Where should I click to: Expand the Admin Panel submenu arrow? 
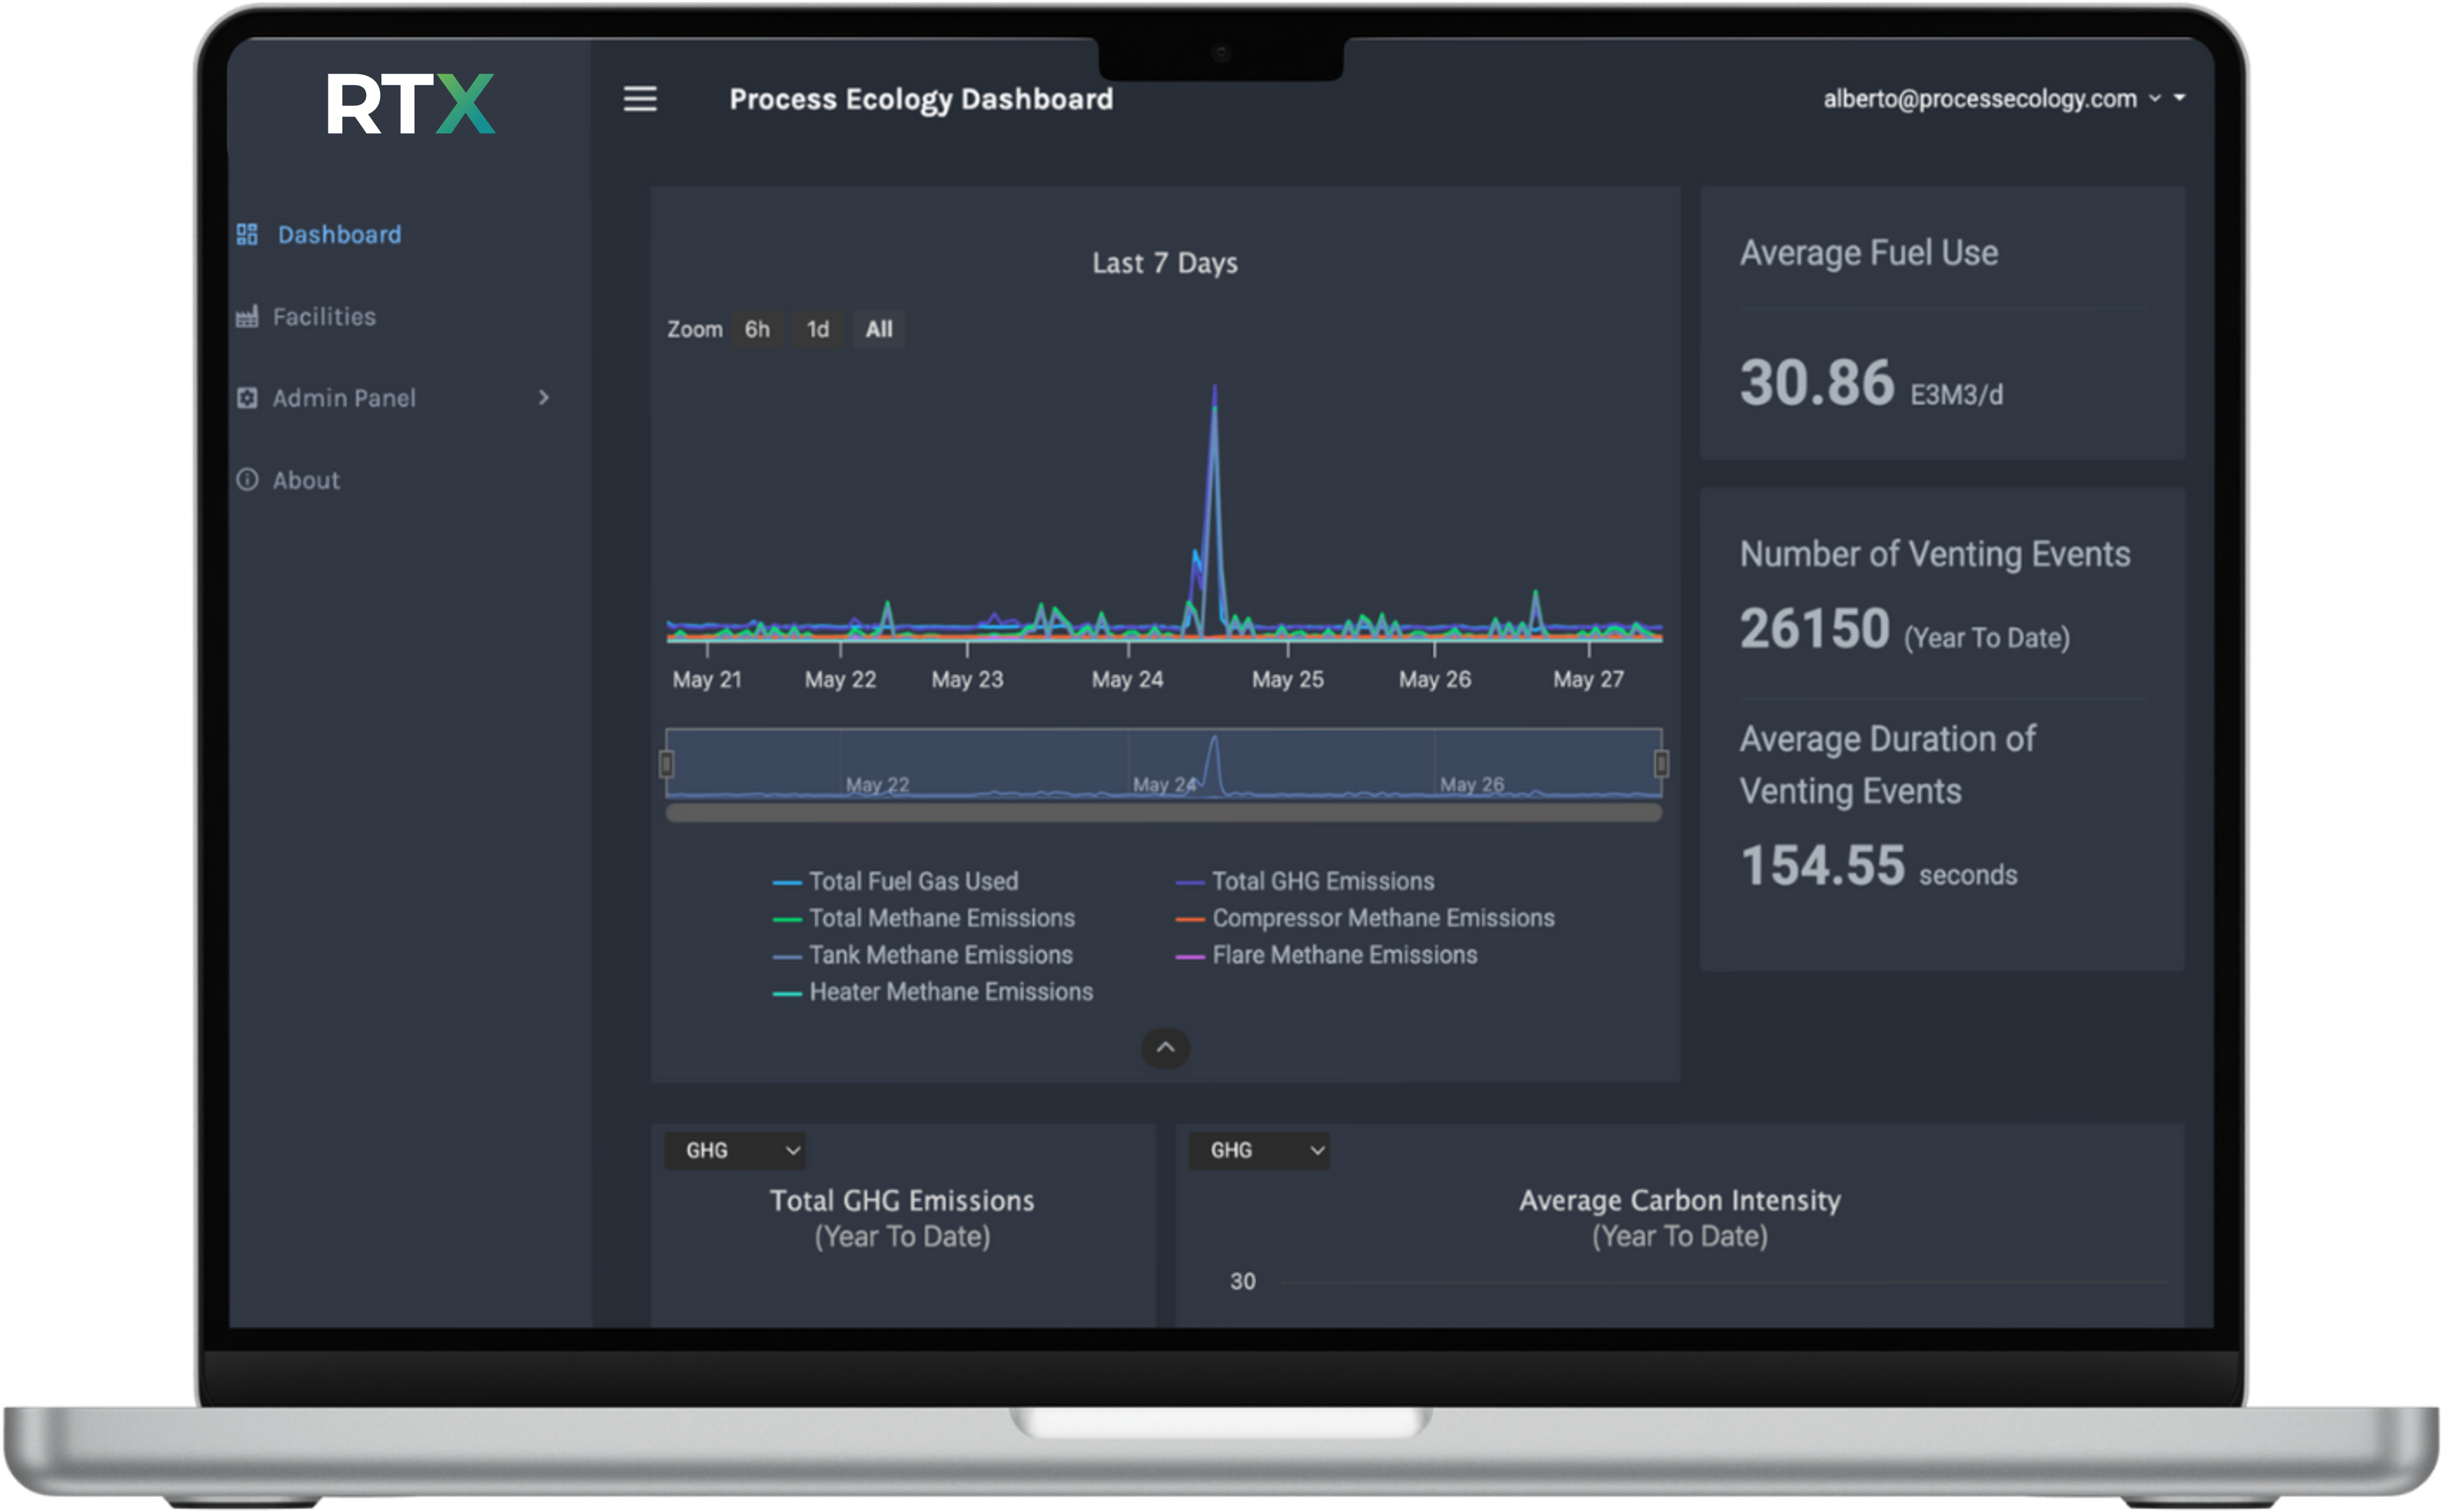click(544, 398)
